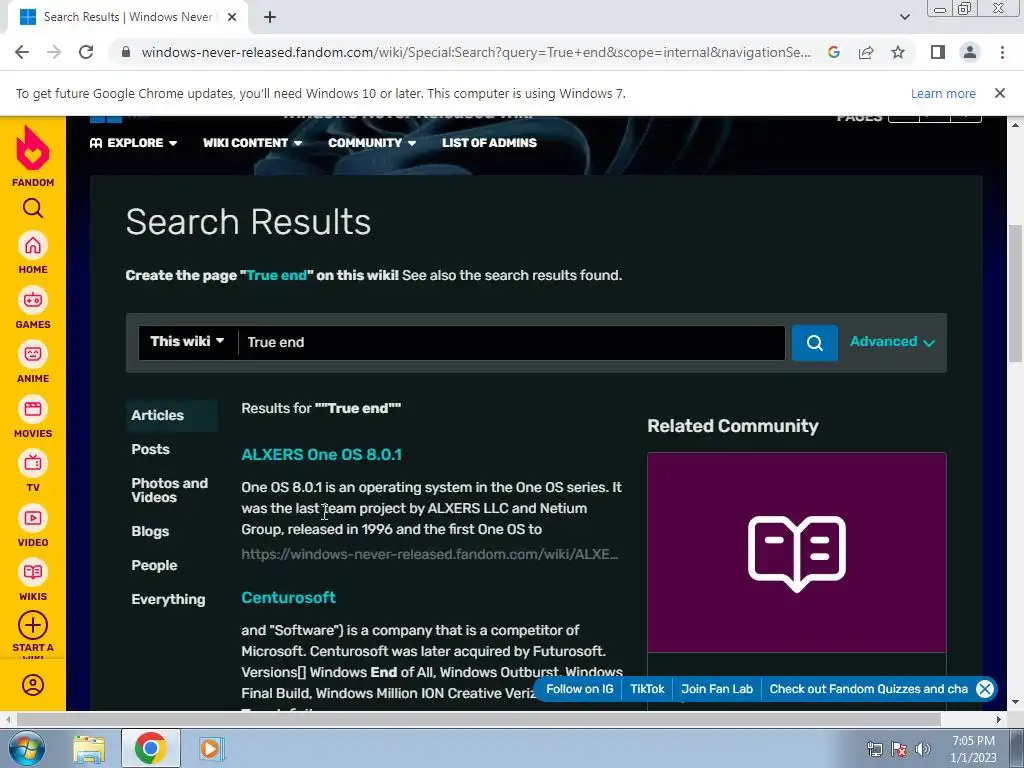Click the browser address bar

(x=475, y=52)
